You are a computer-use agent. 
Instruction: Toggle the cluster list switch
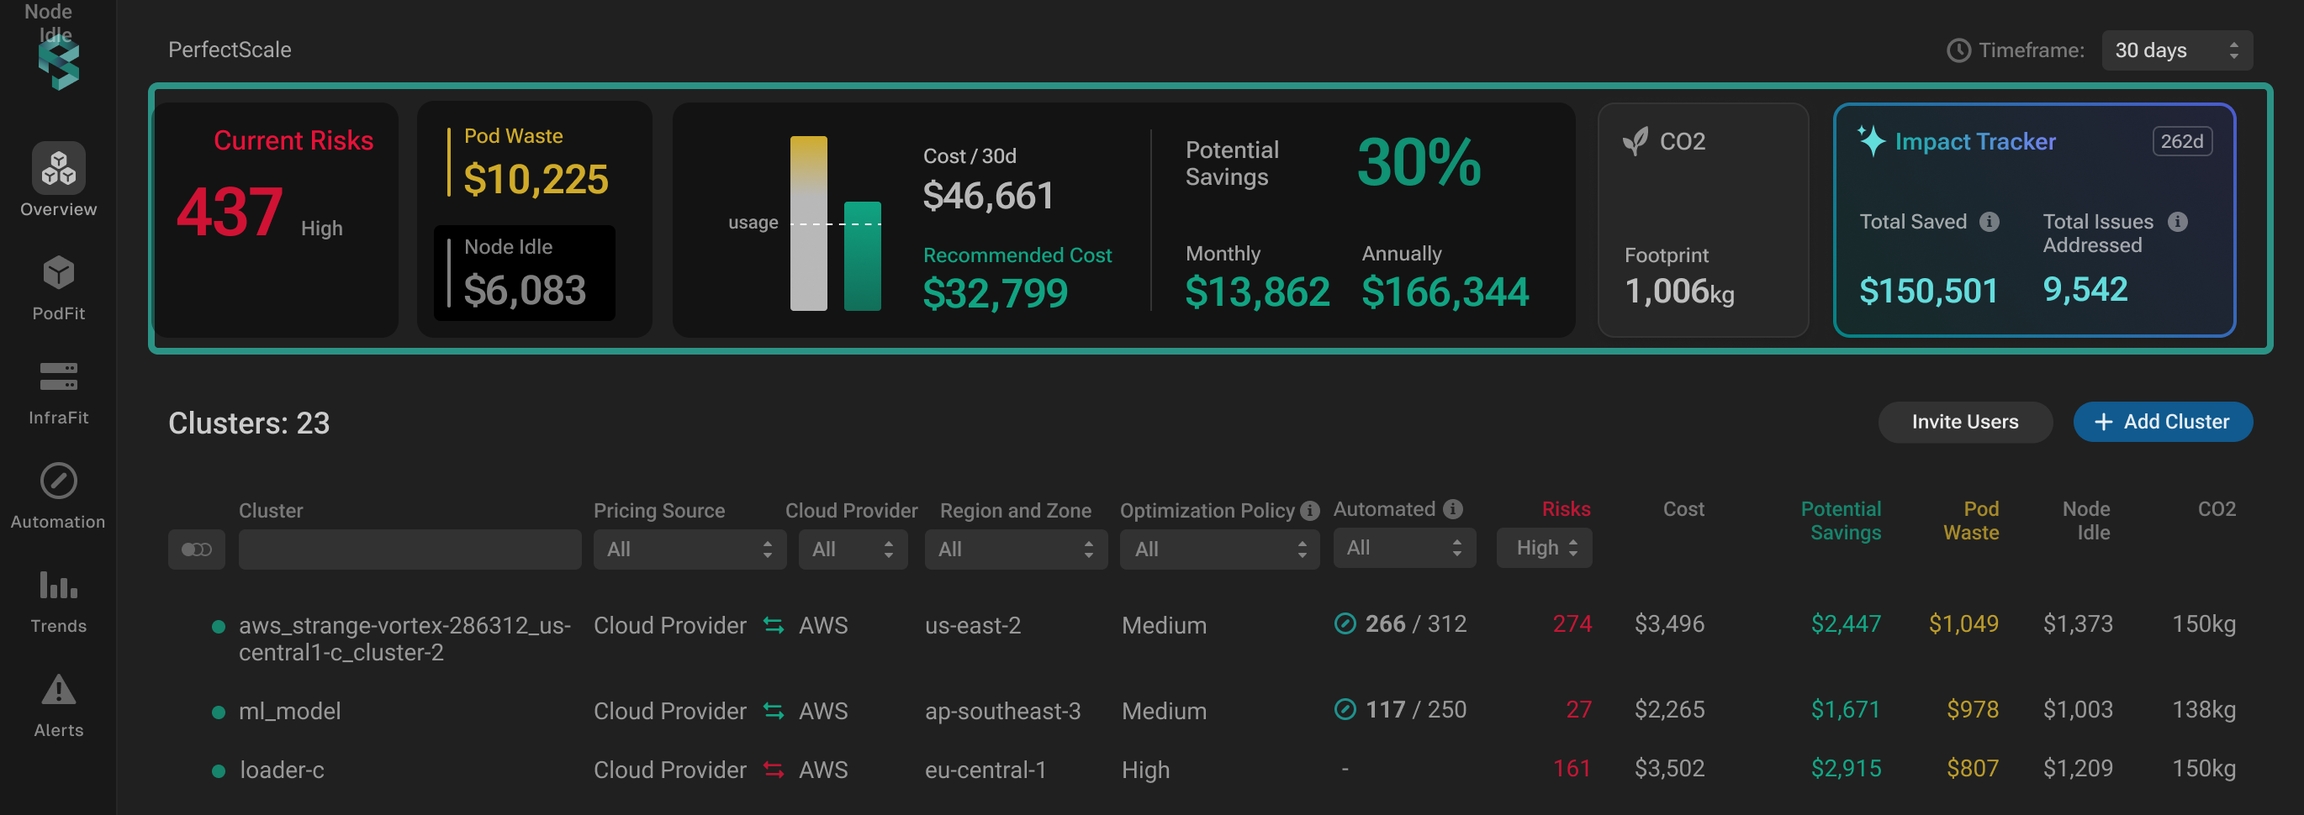coord(197,549)
